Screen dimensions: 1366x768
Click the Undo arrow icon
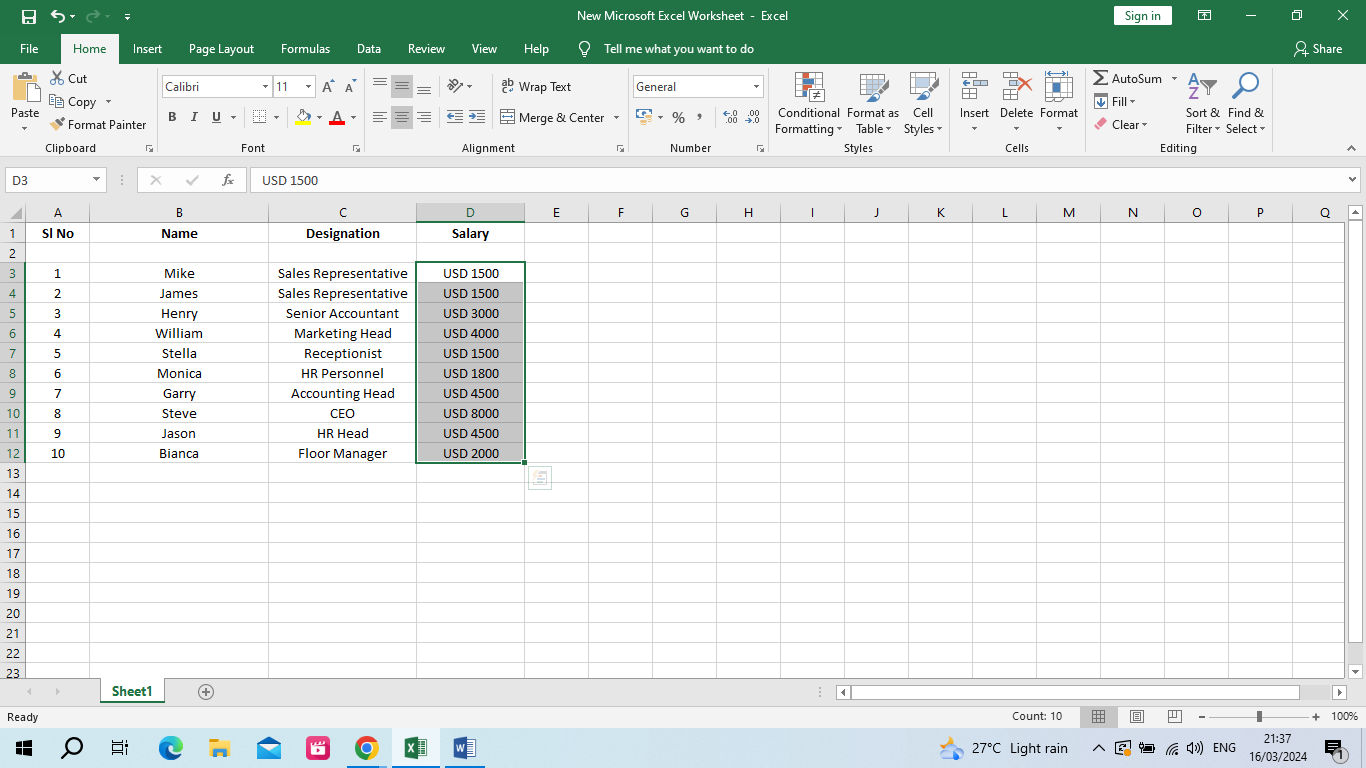(x=58, y=16)
